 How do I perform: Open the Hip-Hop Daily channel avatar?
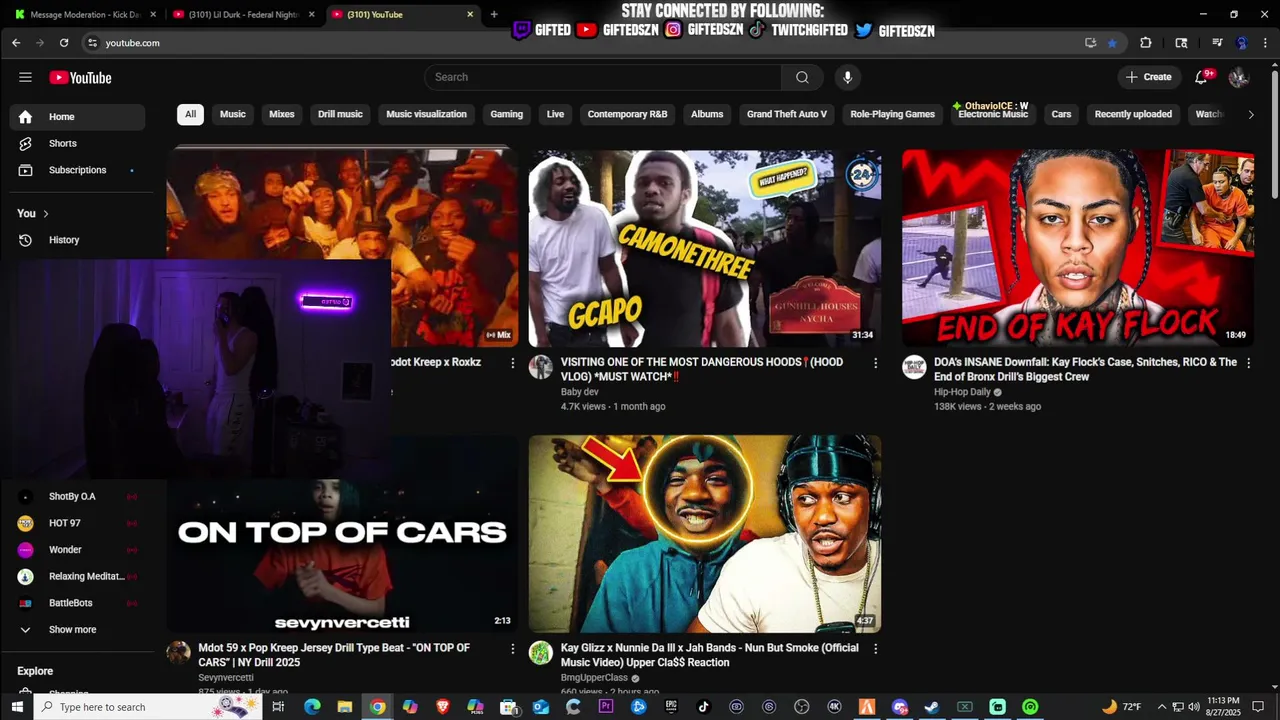tap(914, 367)
